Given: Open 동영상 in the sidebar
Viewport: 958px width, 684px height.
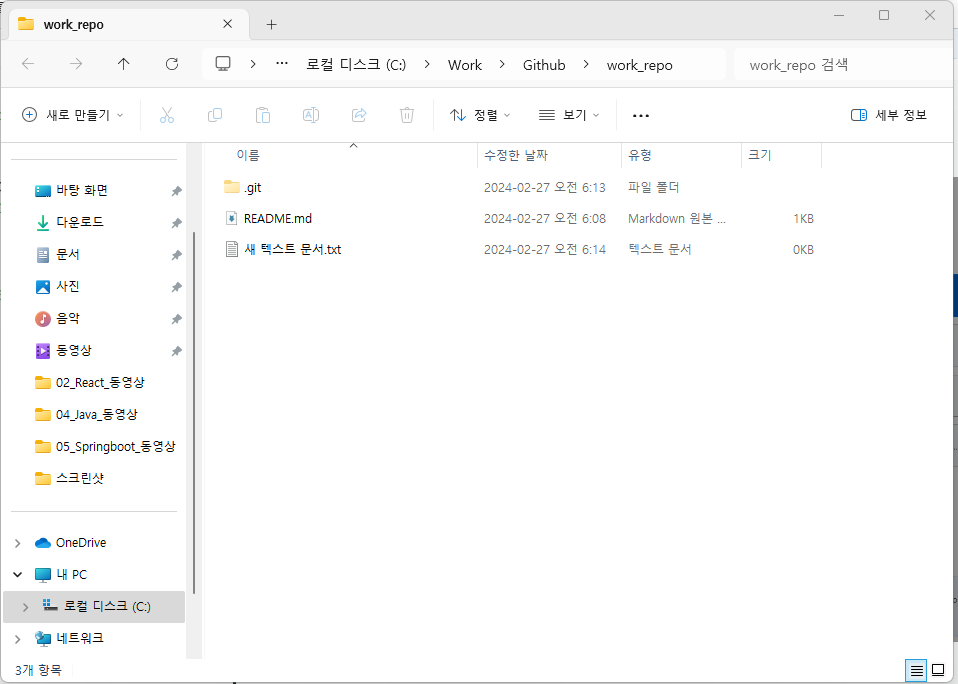Looking at the screenshot, I should pyautogui.click(x=73, y=351).
